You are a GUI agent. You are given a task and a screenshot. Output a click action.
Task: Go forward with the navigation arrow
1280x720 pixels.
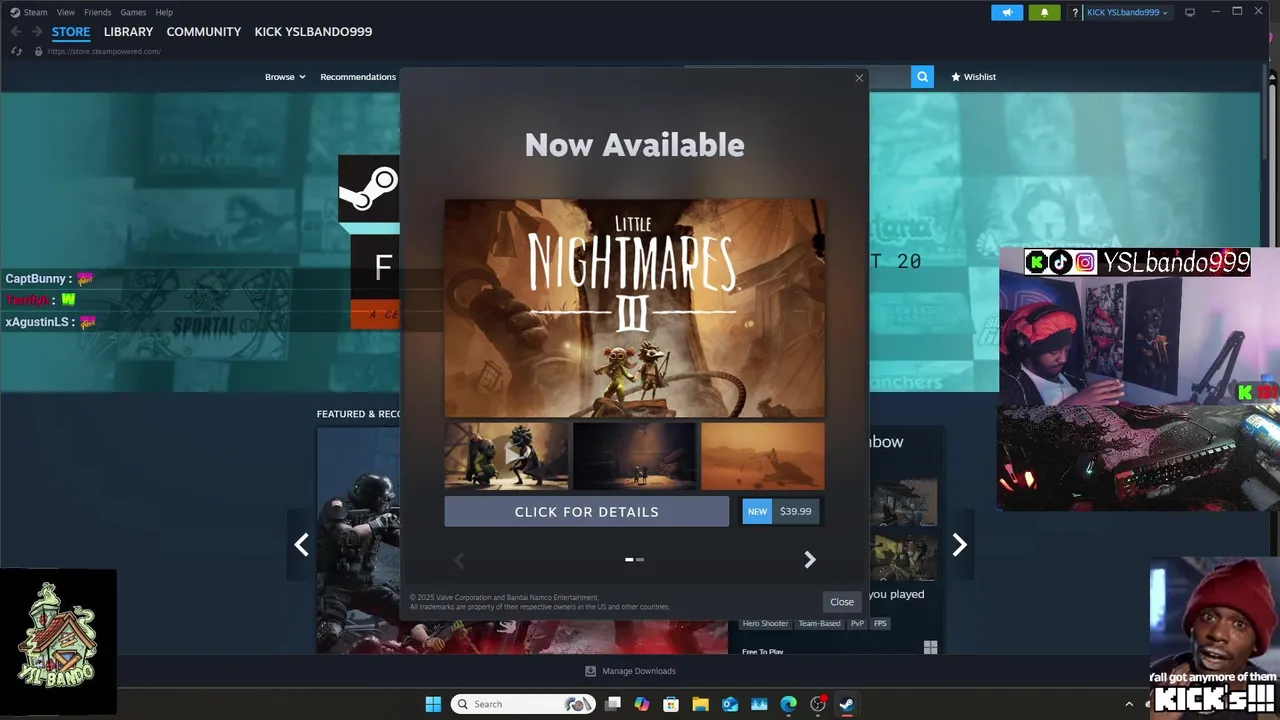pyautogui.click(x=36, y=32)
